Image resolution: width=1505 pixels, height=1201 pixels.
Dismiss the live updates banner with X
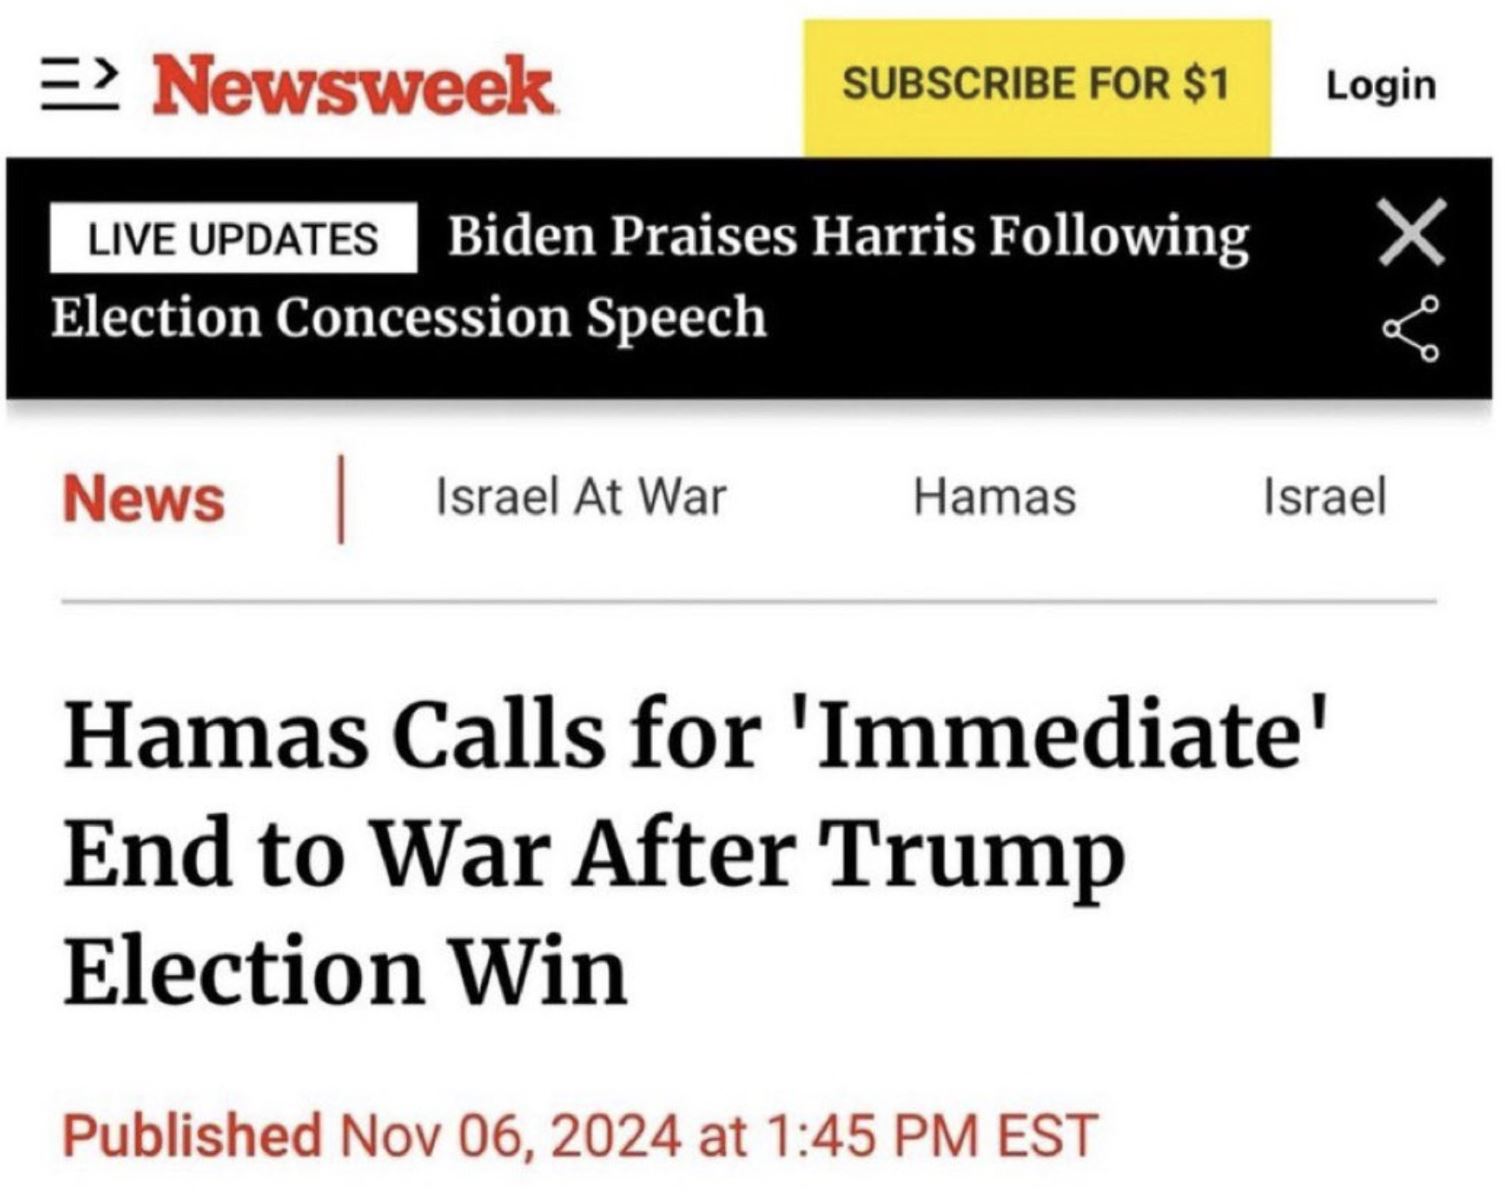[1412, 233]
